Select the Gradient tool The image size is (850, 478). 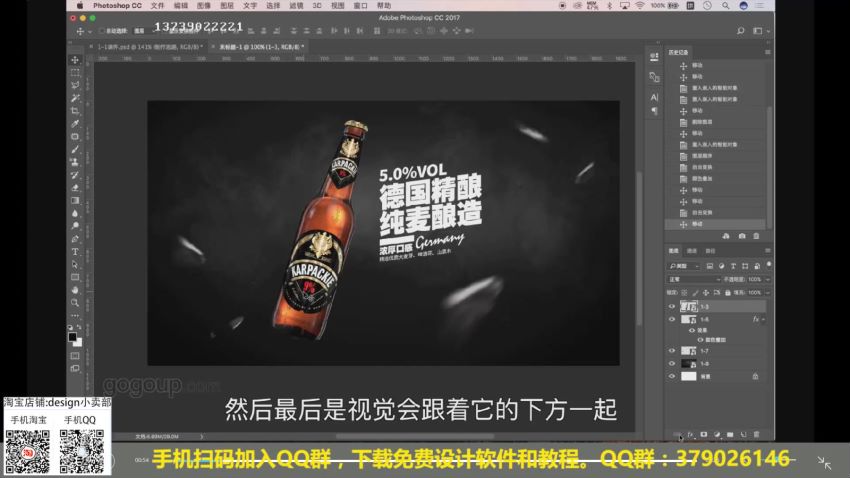point(75,201)
